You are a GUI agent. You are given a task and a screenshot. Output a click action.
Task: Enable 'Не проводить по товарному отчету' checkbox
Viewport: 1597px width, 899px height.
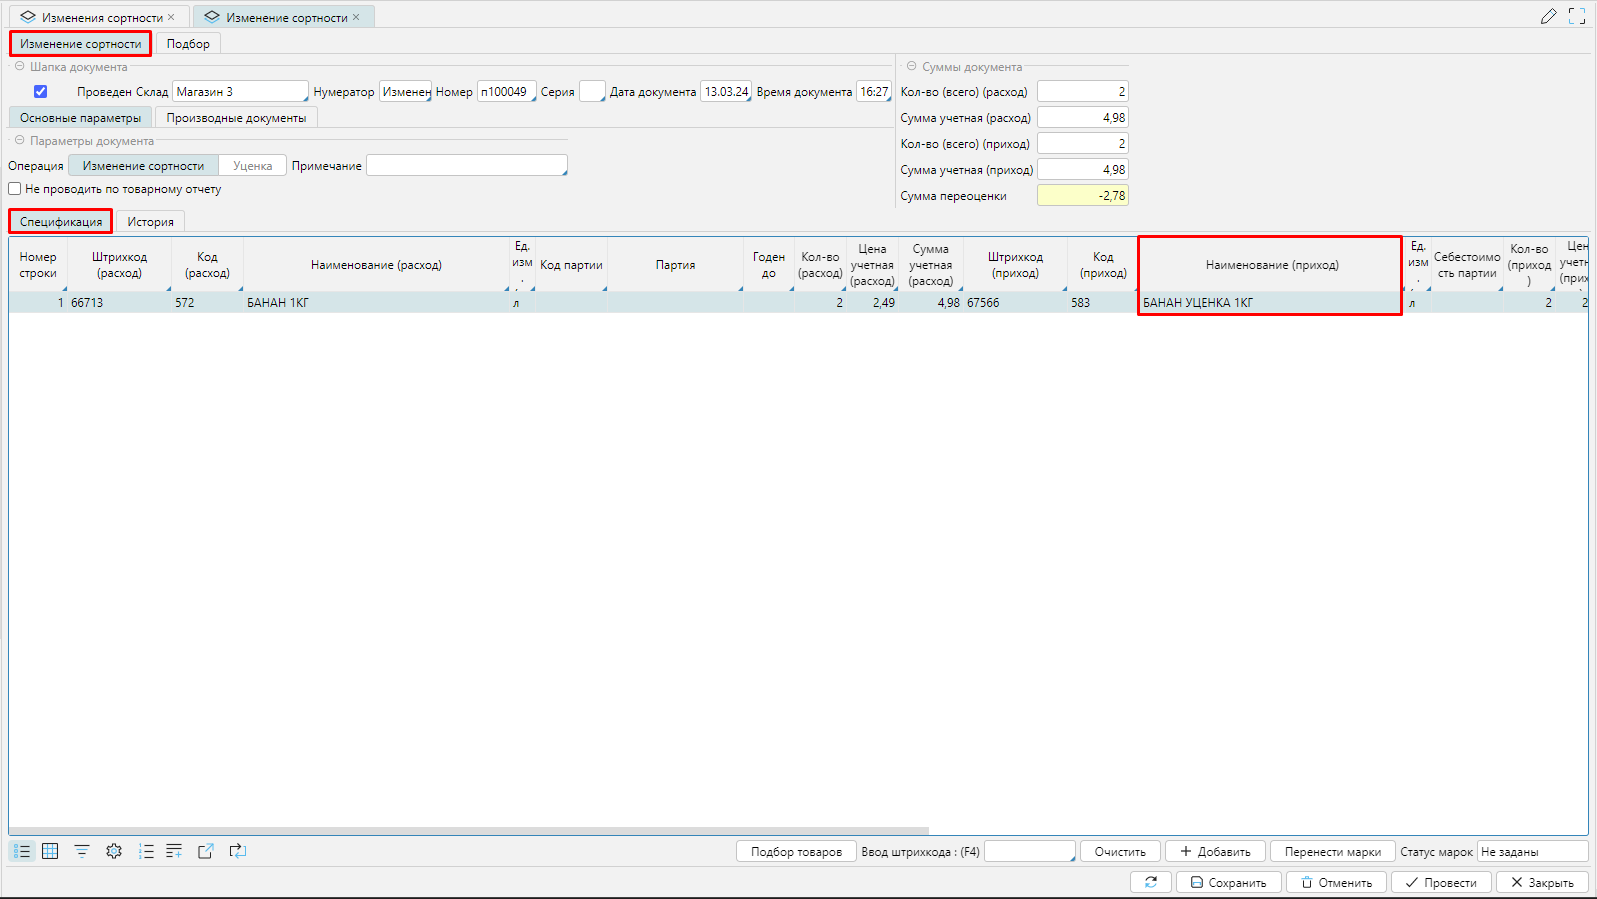point(15,189)
